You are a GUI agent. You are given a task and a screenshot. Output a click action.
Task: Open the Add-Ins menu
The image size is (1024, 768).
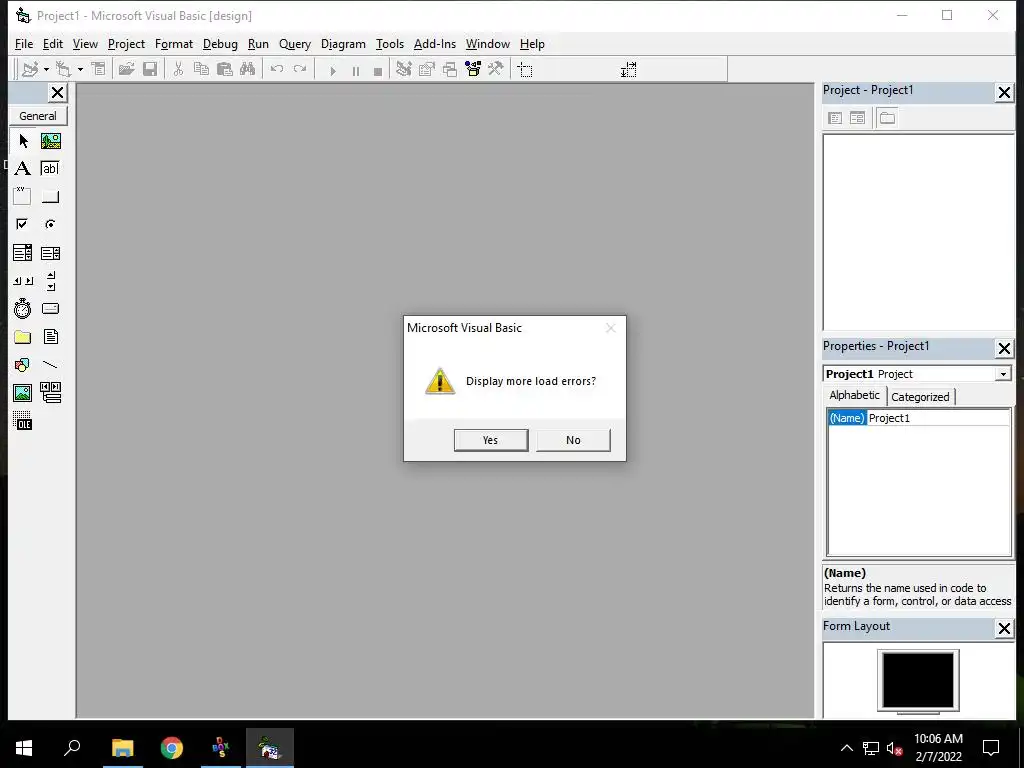(434, 44)
